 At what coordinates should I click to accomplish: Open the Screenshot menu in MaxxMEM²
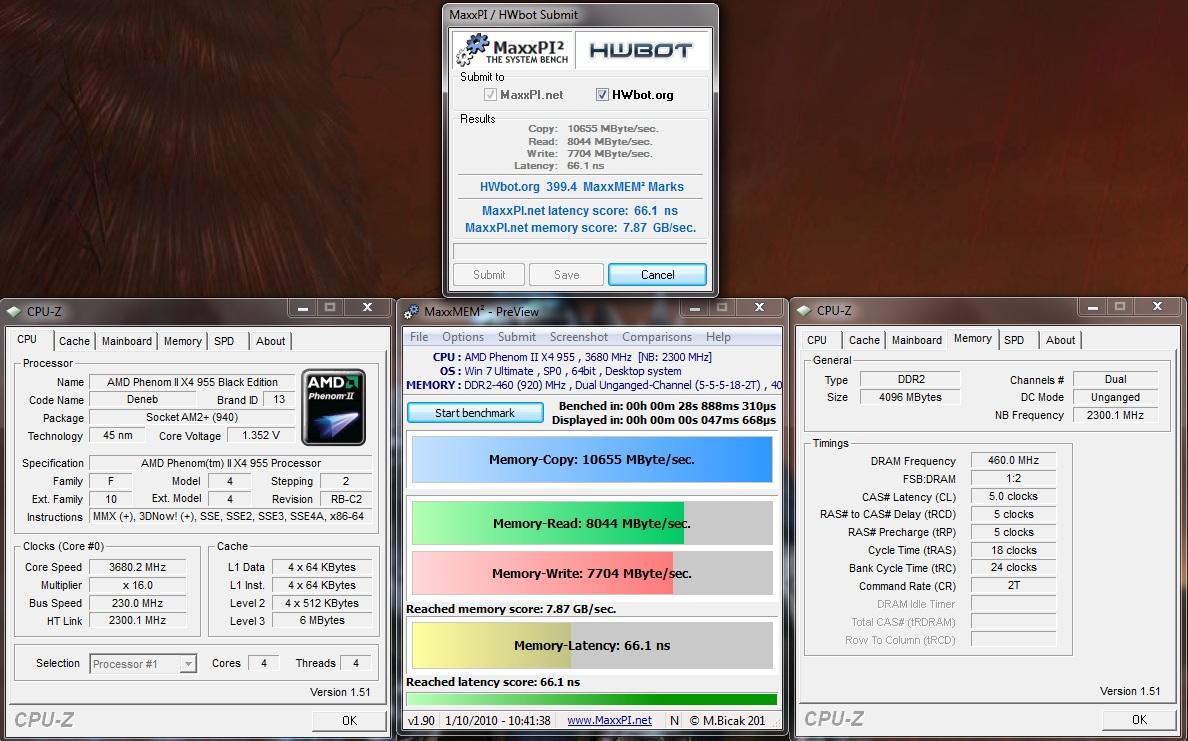point(579,337)
